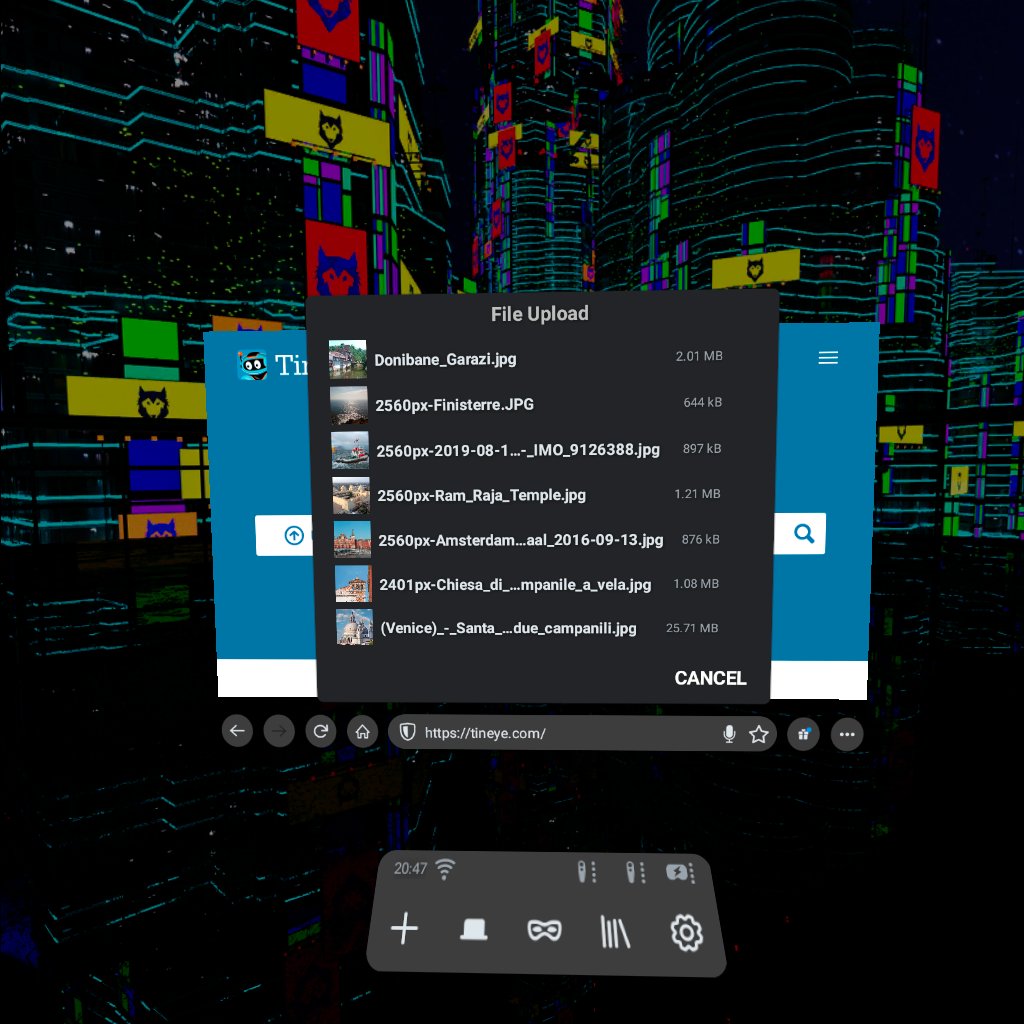This screenshot has height=1024, width=1024.
Task: Click the tracking protection shield icon
Action: [x=408, y=731]
